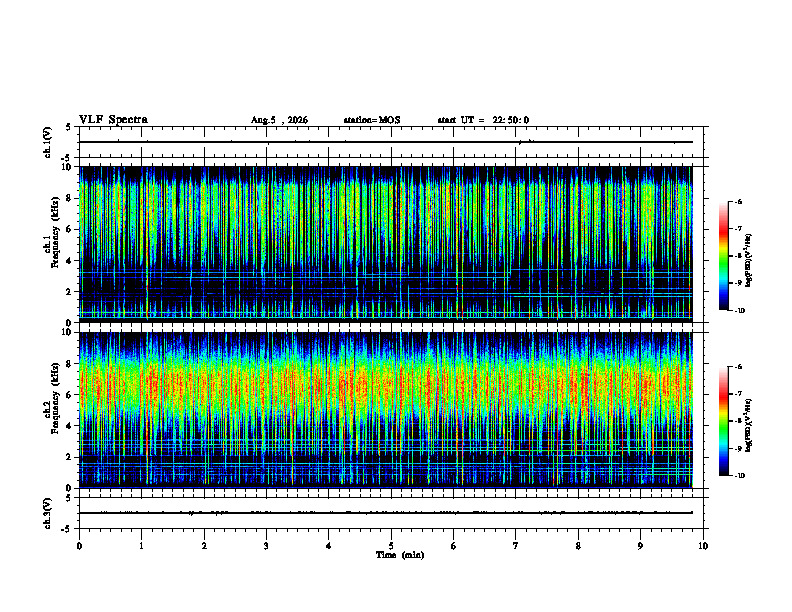
Task: Click the ch.3 voltage waveform trace
Action: (385, 513)
